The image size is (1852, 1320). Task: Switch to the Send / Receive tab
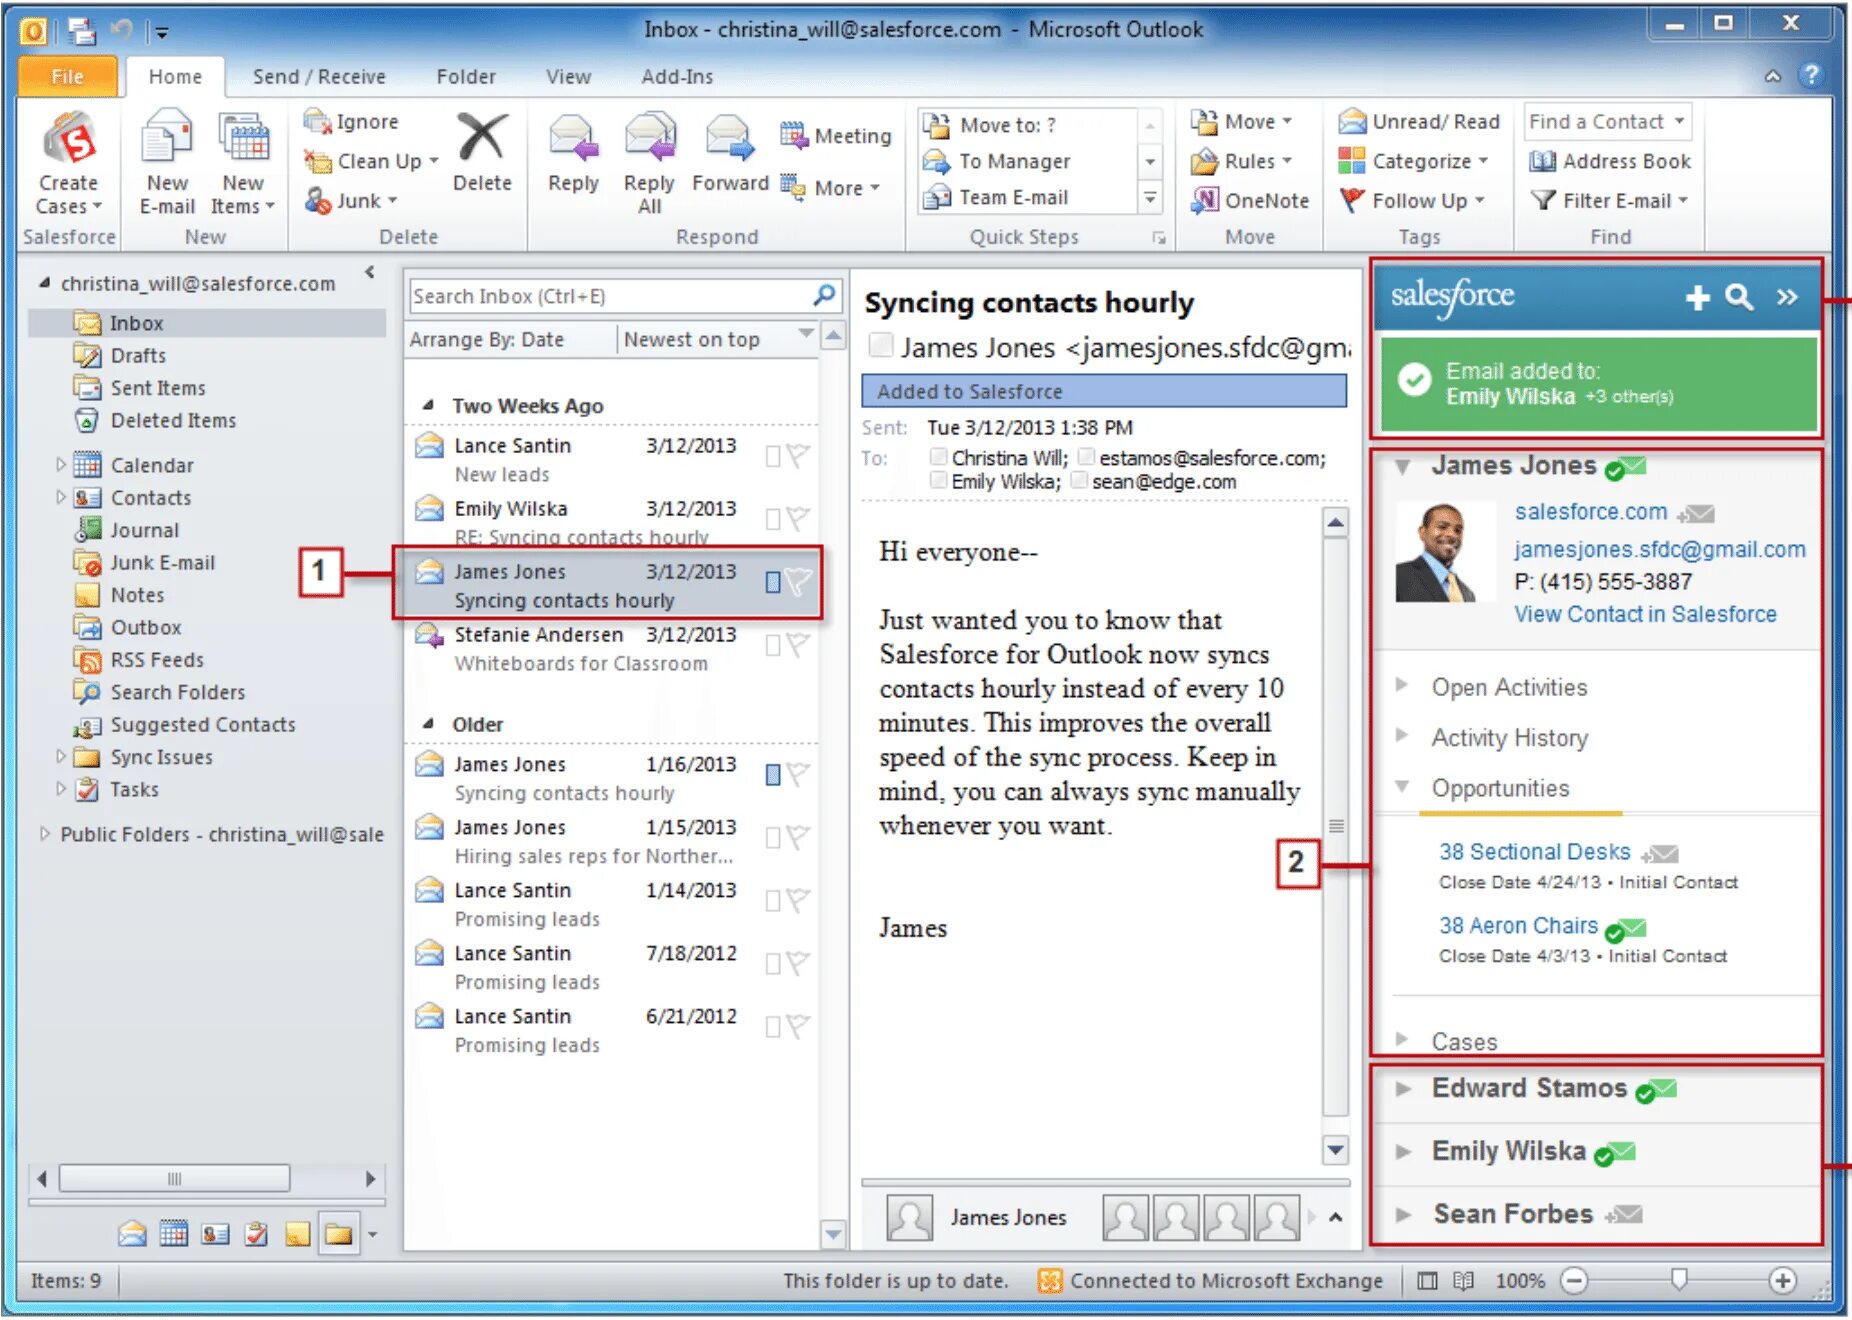point(319,76)
